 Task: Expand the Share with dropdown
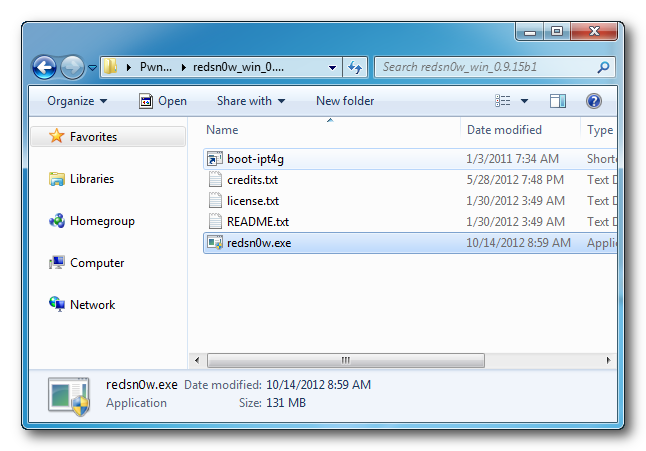click(250, 101)
